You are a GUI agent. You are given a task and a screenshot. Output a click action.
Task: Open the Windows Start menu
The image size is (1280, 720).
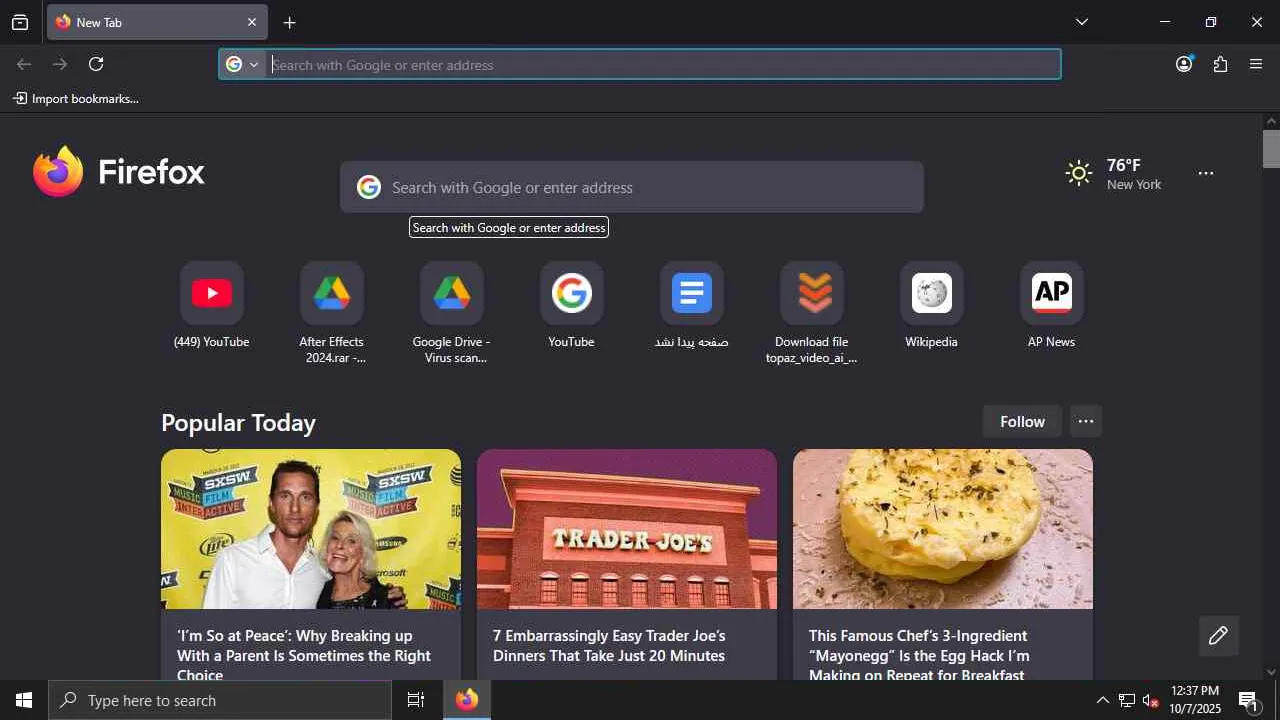(x=24, y=701)
